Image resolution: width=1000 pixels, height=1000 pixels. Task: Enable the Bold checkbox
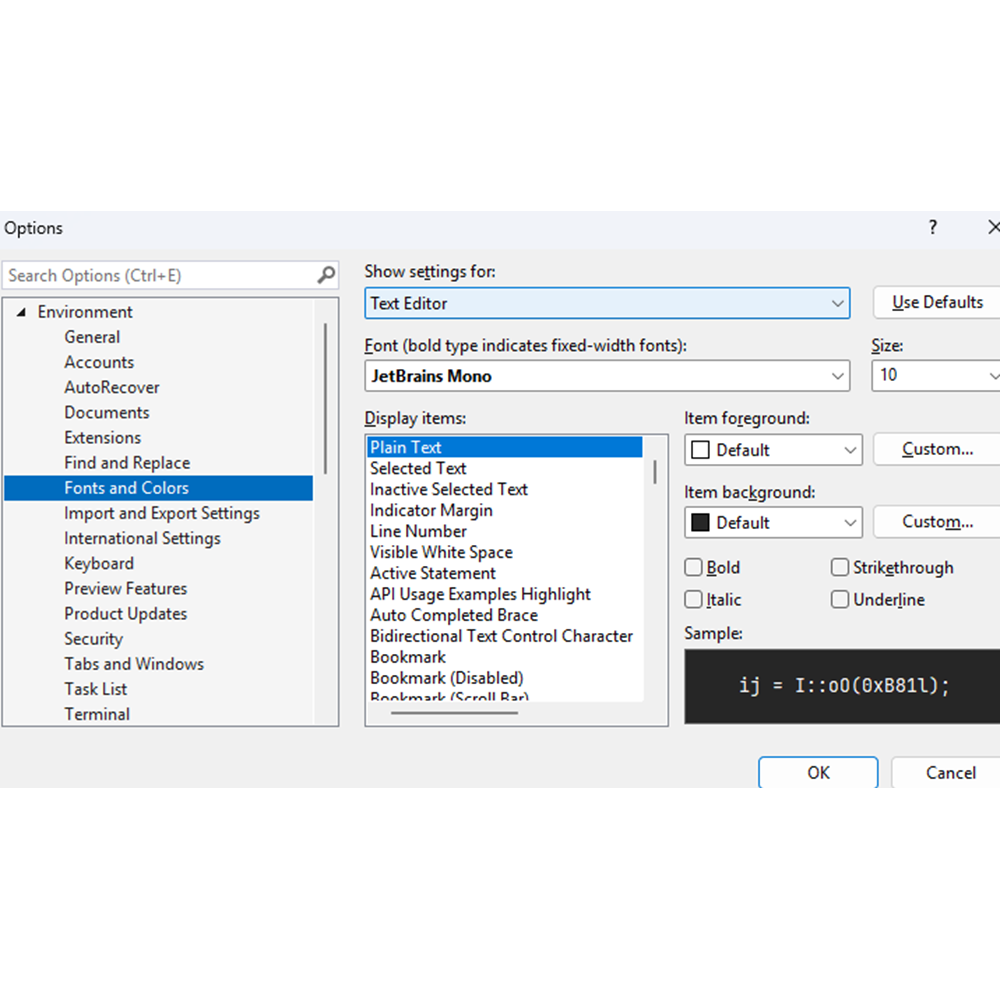(x=694, y=568)
